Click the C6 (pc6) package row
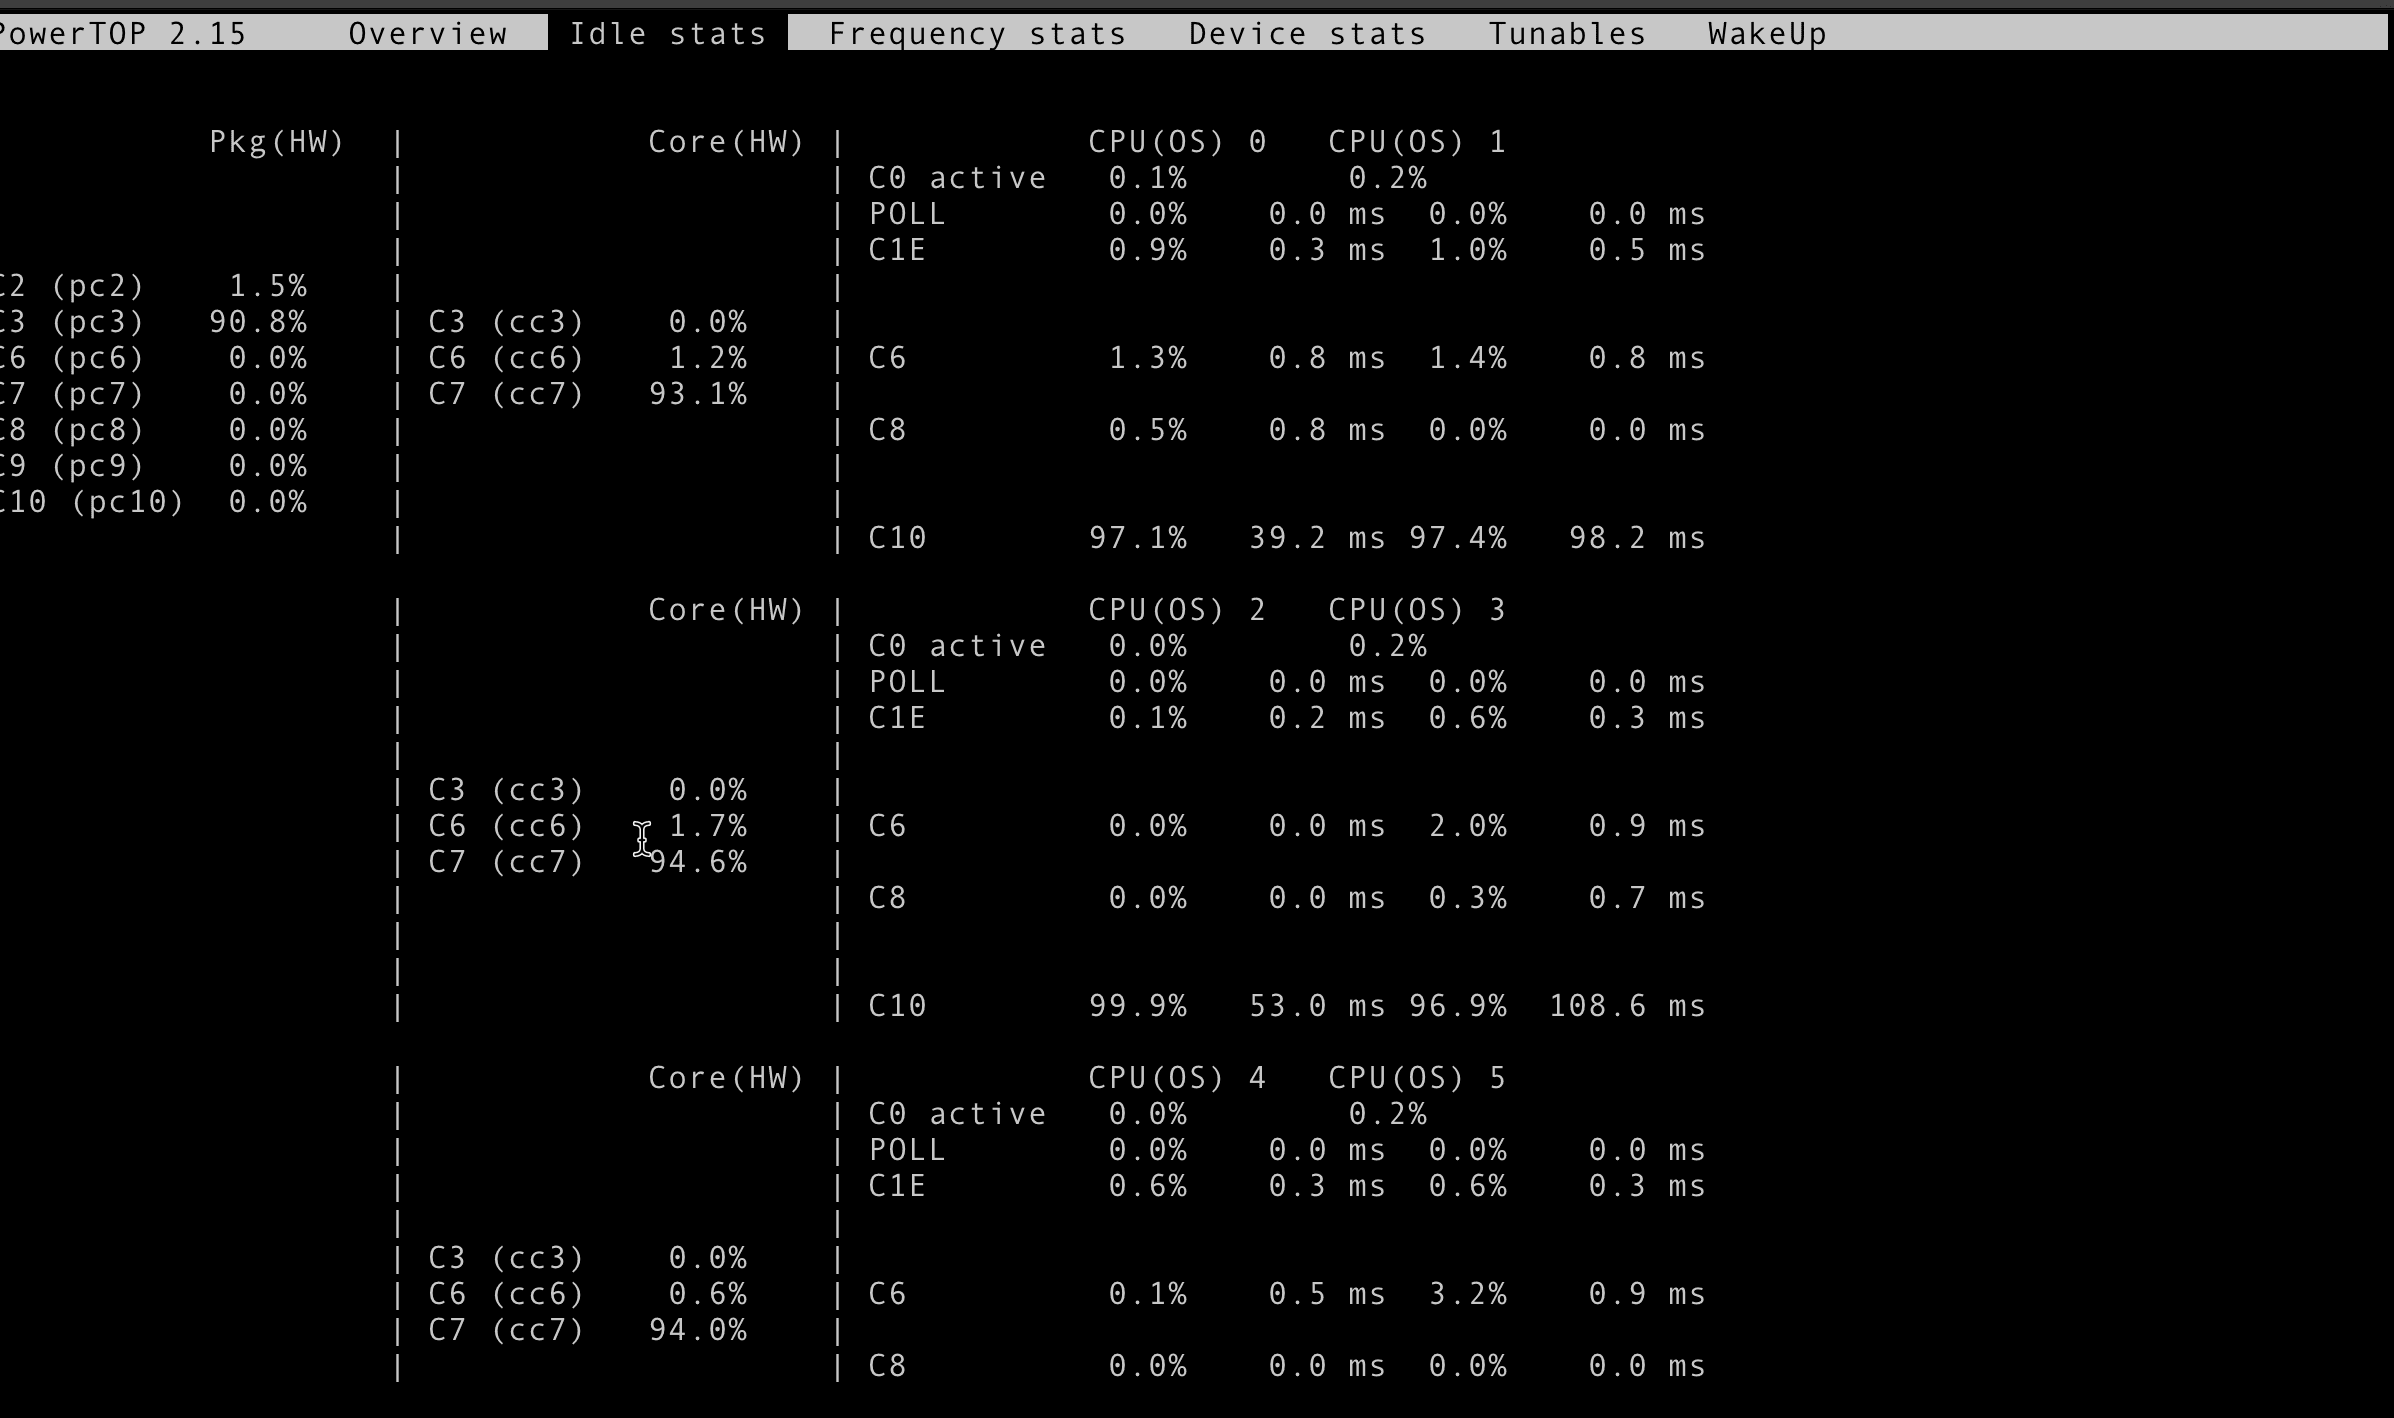Screen dimensions: 2394x1418 pyautogui.click(x=153, y=358)
